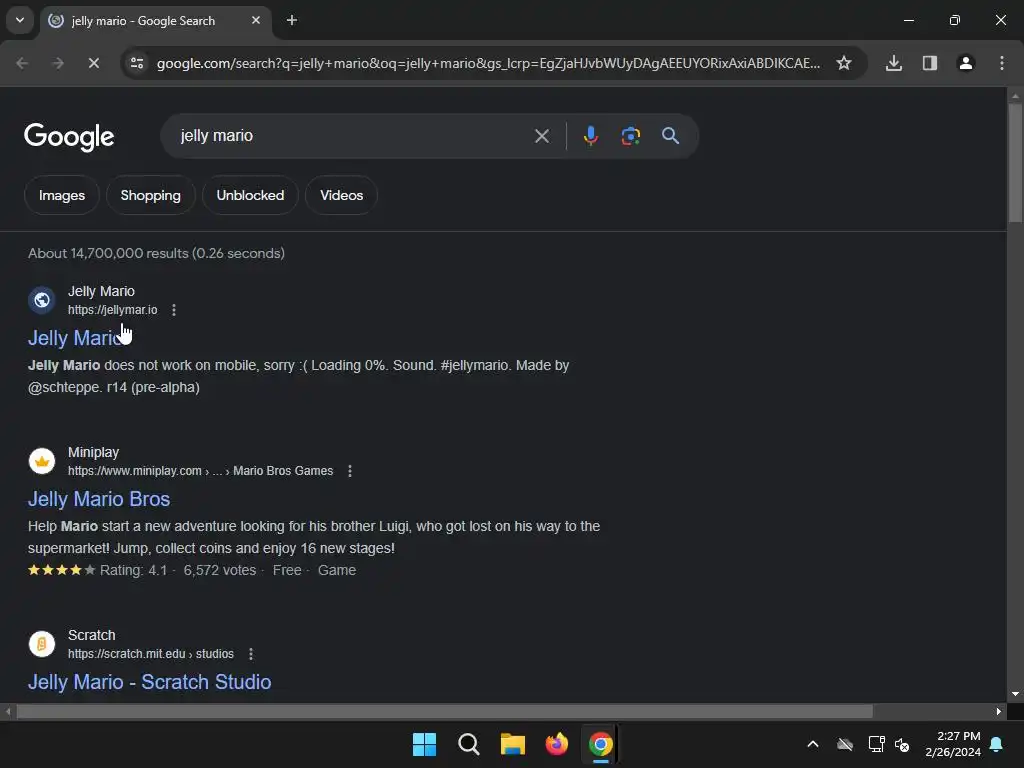The width and height of the screenshot is (1024, 768).
Task: Open the clock and calendar flyout
Action: click(x=953, y=744)
